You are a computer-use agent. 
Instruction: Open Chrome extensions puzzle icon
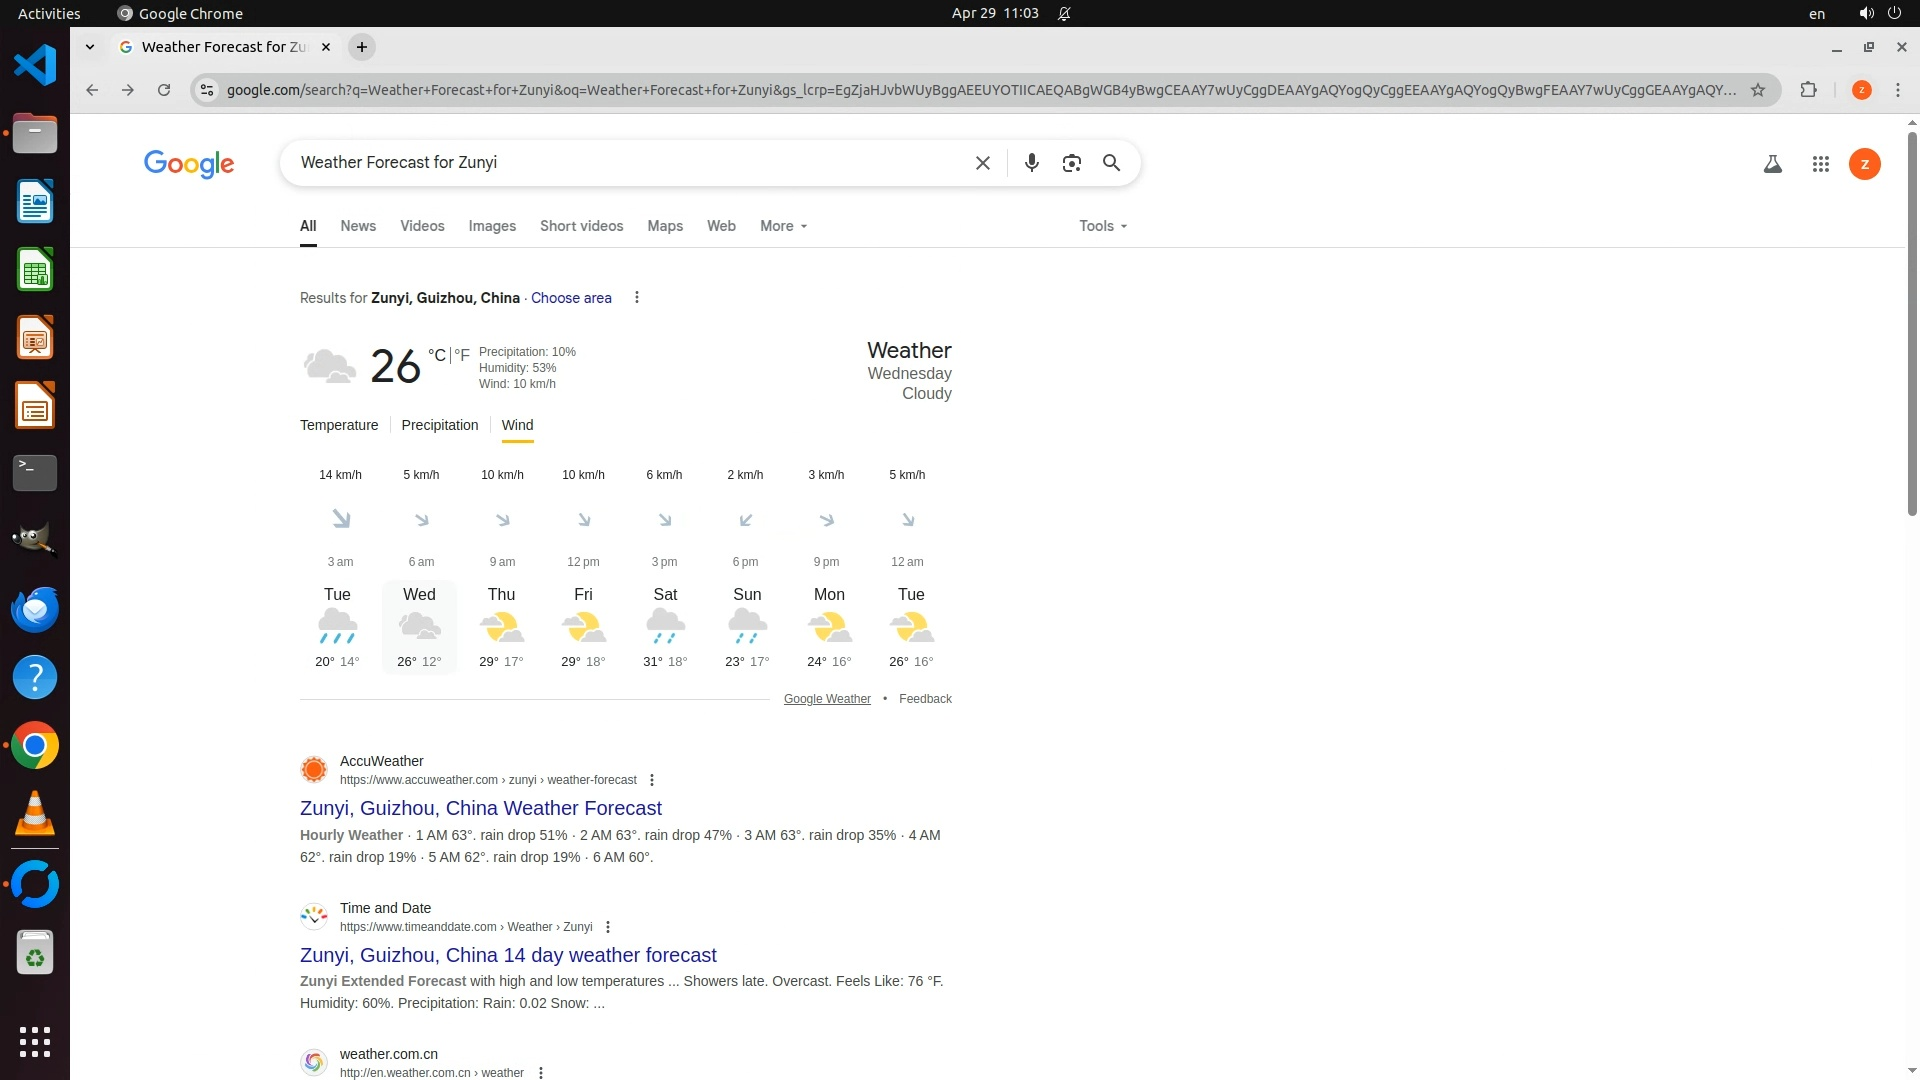coord(1808,90)
